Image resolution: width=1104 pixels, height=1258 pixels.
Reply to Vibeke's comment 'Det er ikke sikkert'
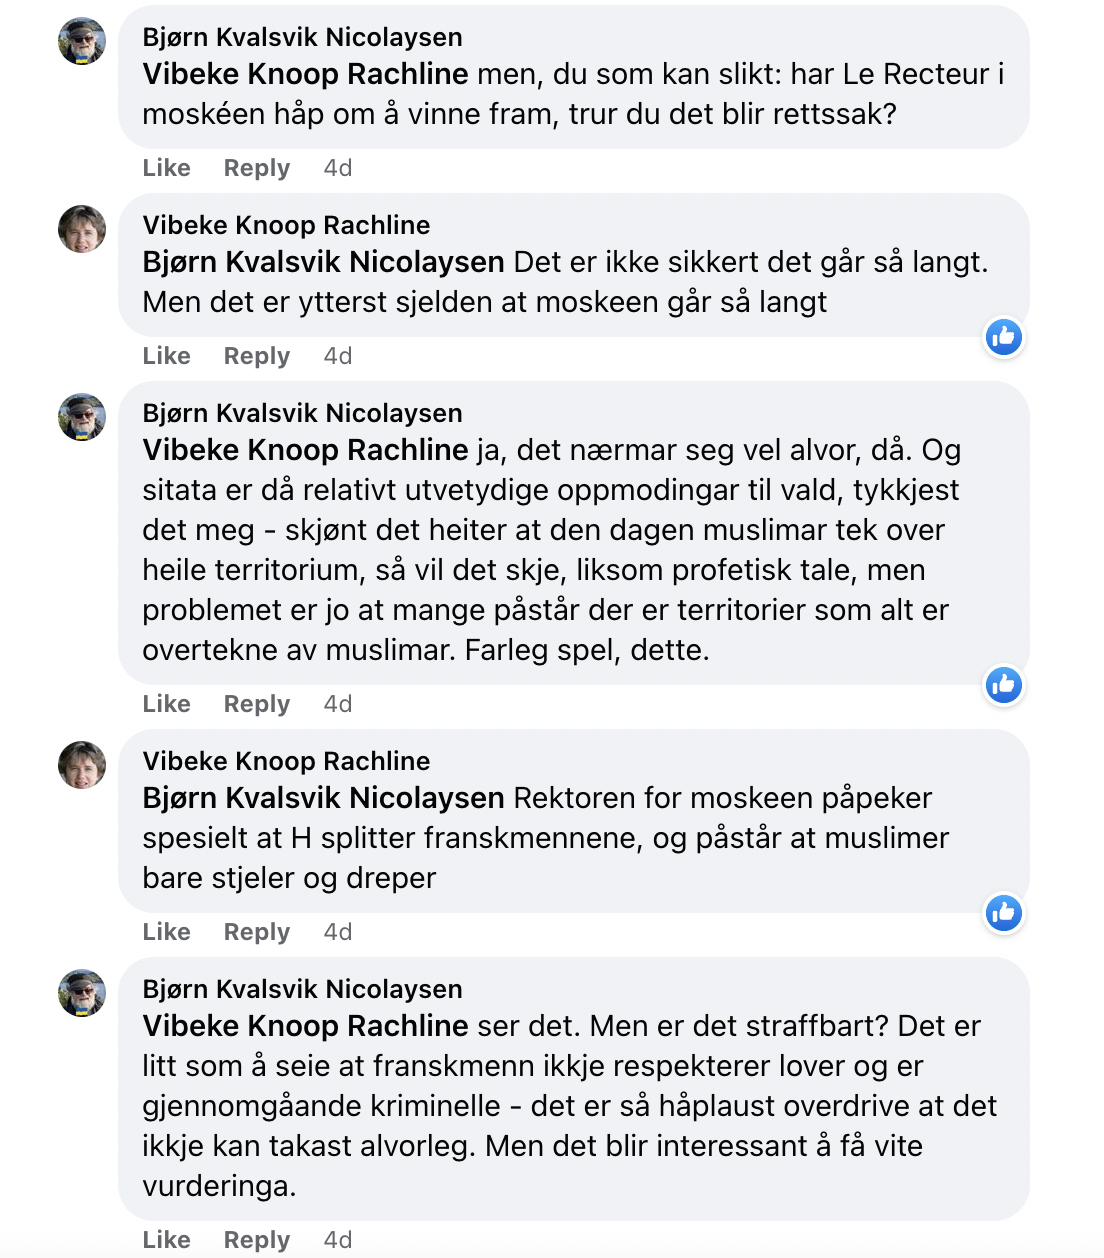[x=257, y=356]
